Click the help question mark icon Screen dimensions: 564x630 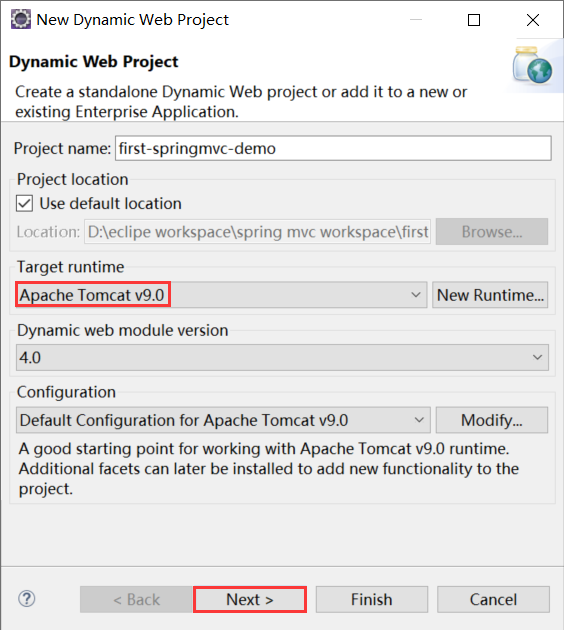coord(27,599)
